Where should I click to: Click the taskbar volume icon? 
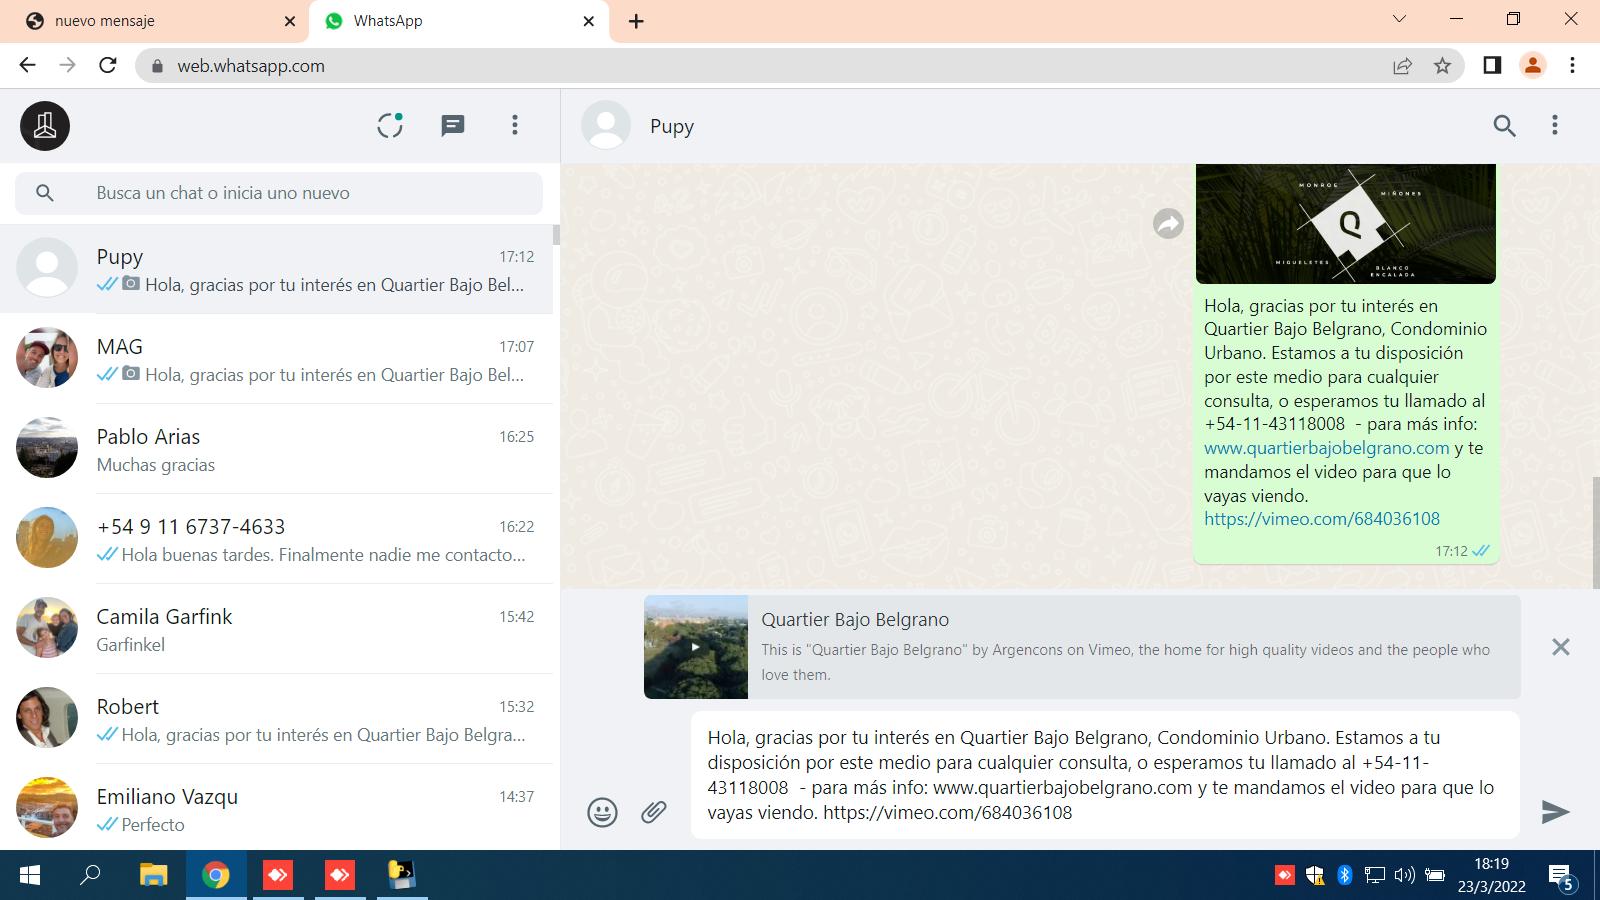1404,876
